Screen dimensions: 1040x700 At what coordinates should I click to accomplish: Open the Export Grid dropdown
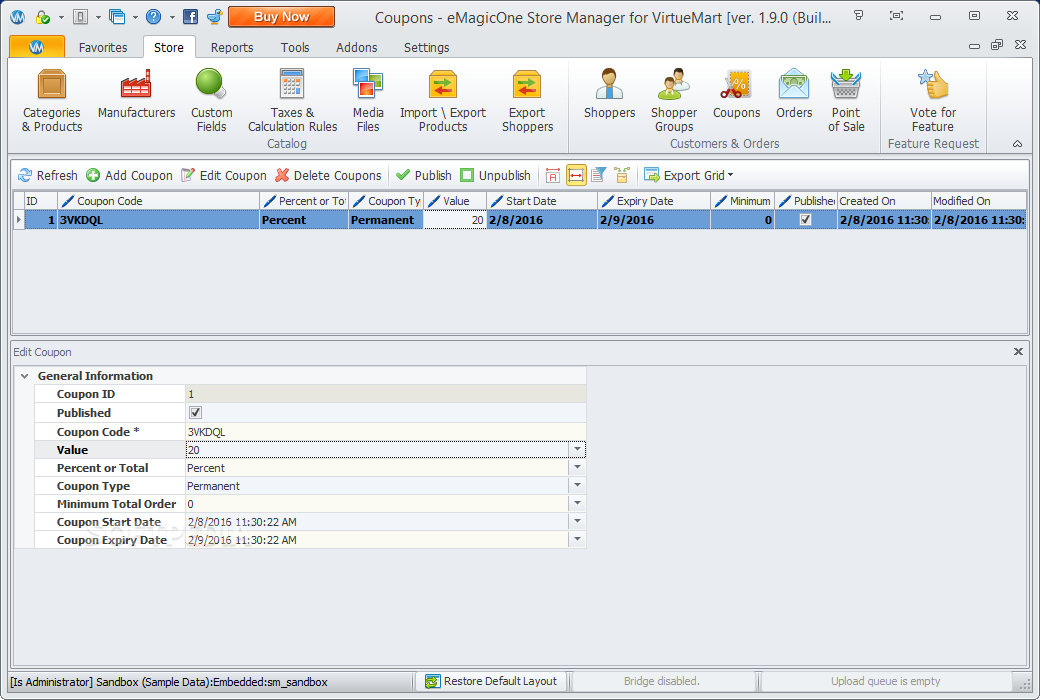tap(689, 175)
